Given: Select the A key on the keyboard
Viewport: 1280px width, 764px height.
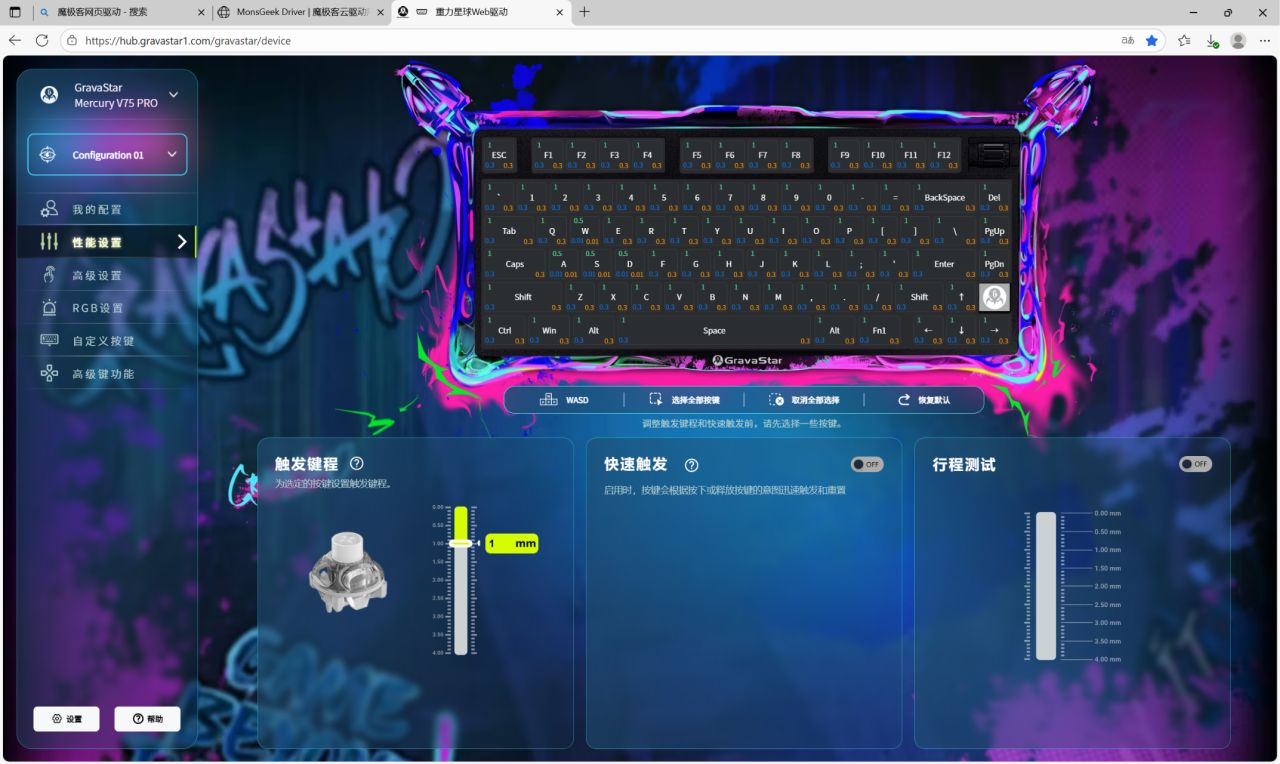Looking at the screenshot, I should 564,264.
